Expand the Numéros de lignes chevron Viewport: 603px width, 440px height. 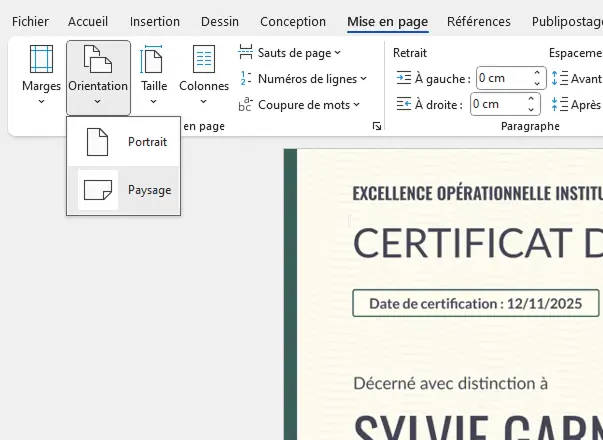pyautogui.click(x=363, y=79)
